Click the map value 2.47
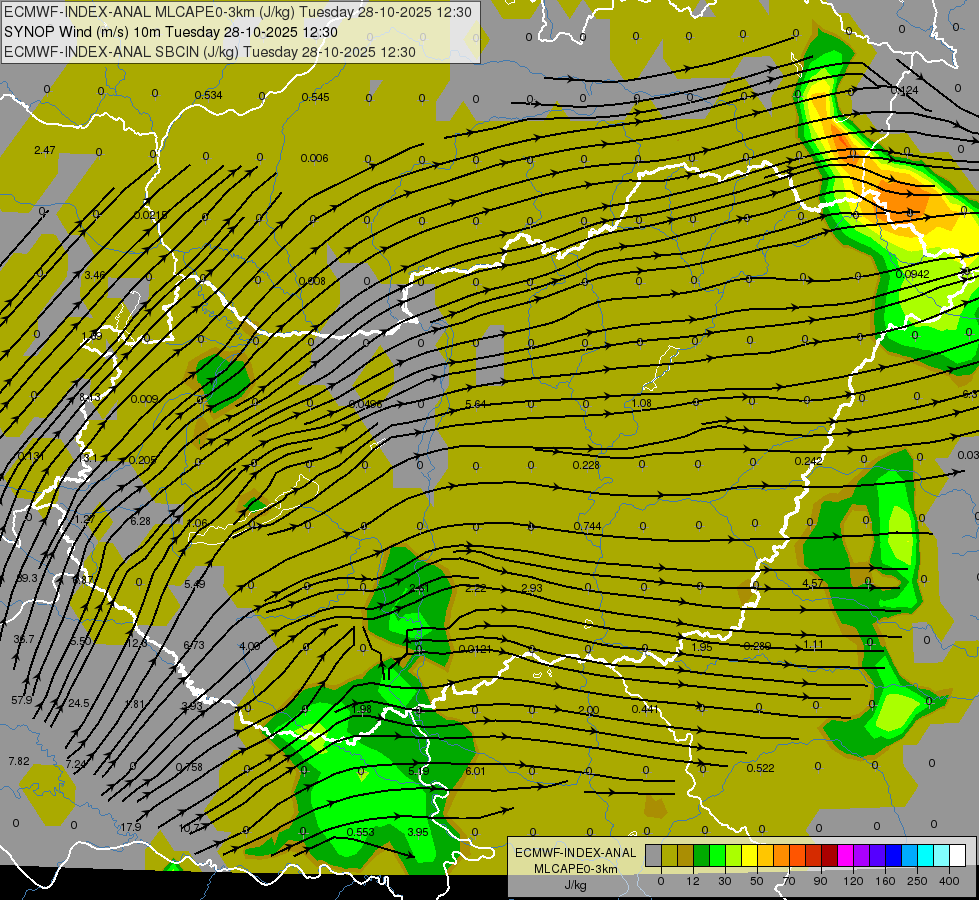 [x=45, y=150]
